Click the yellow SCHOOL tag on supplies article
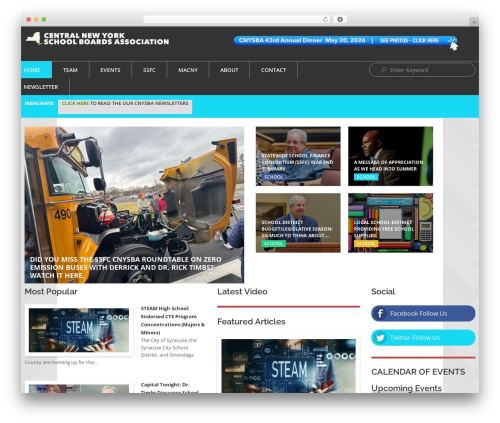This screenshot has height=423, width=500. [366, 244]
